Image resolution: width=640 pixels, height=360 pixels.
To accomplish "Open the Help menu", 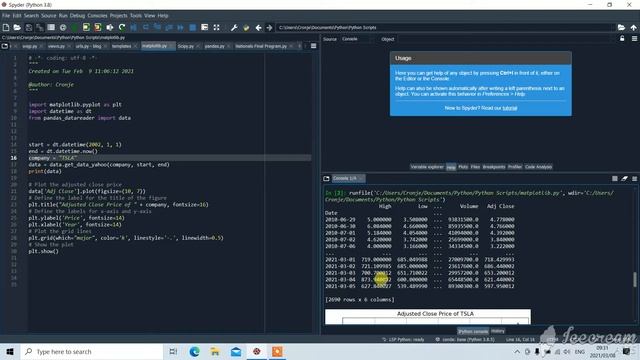I will (163, 16).
